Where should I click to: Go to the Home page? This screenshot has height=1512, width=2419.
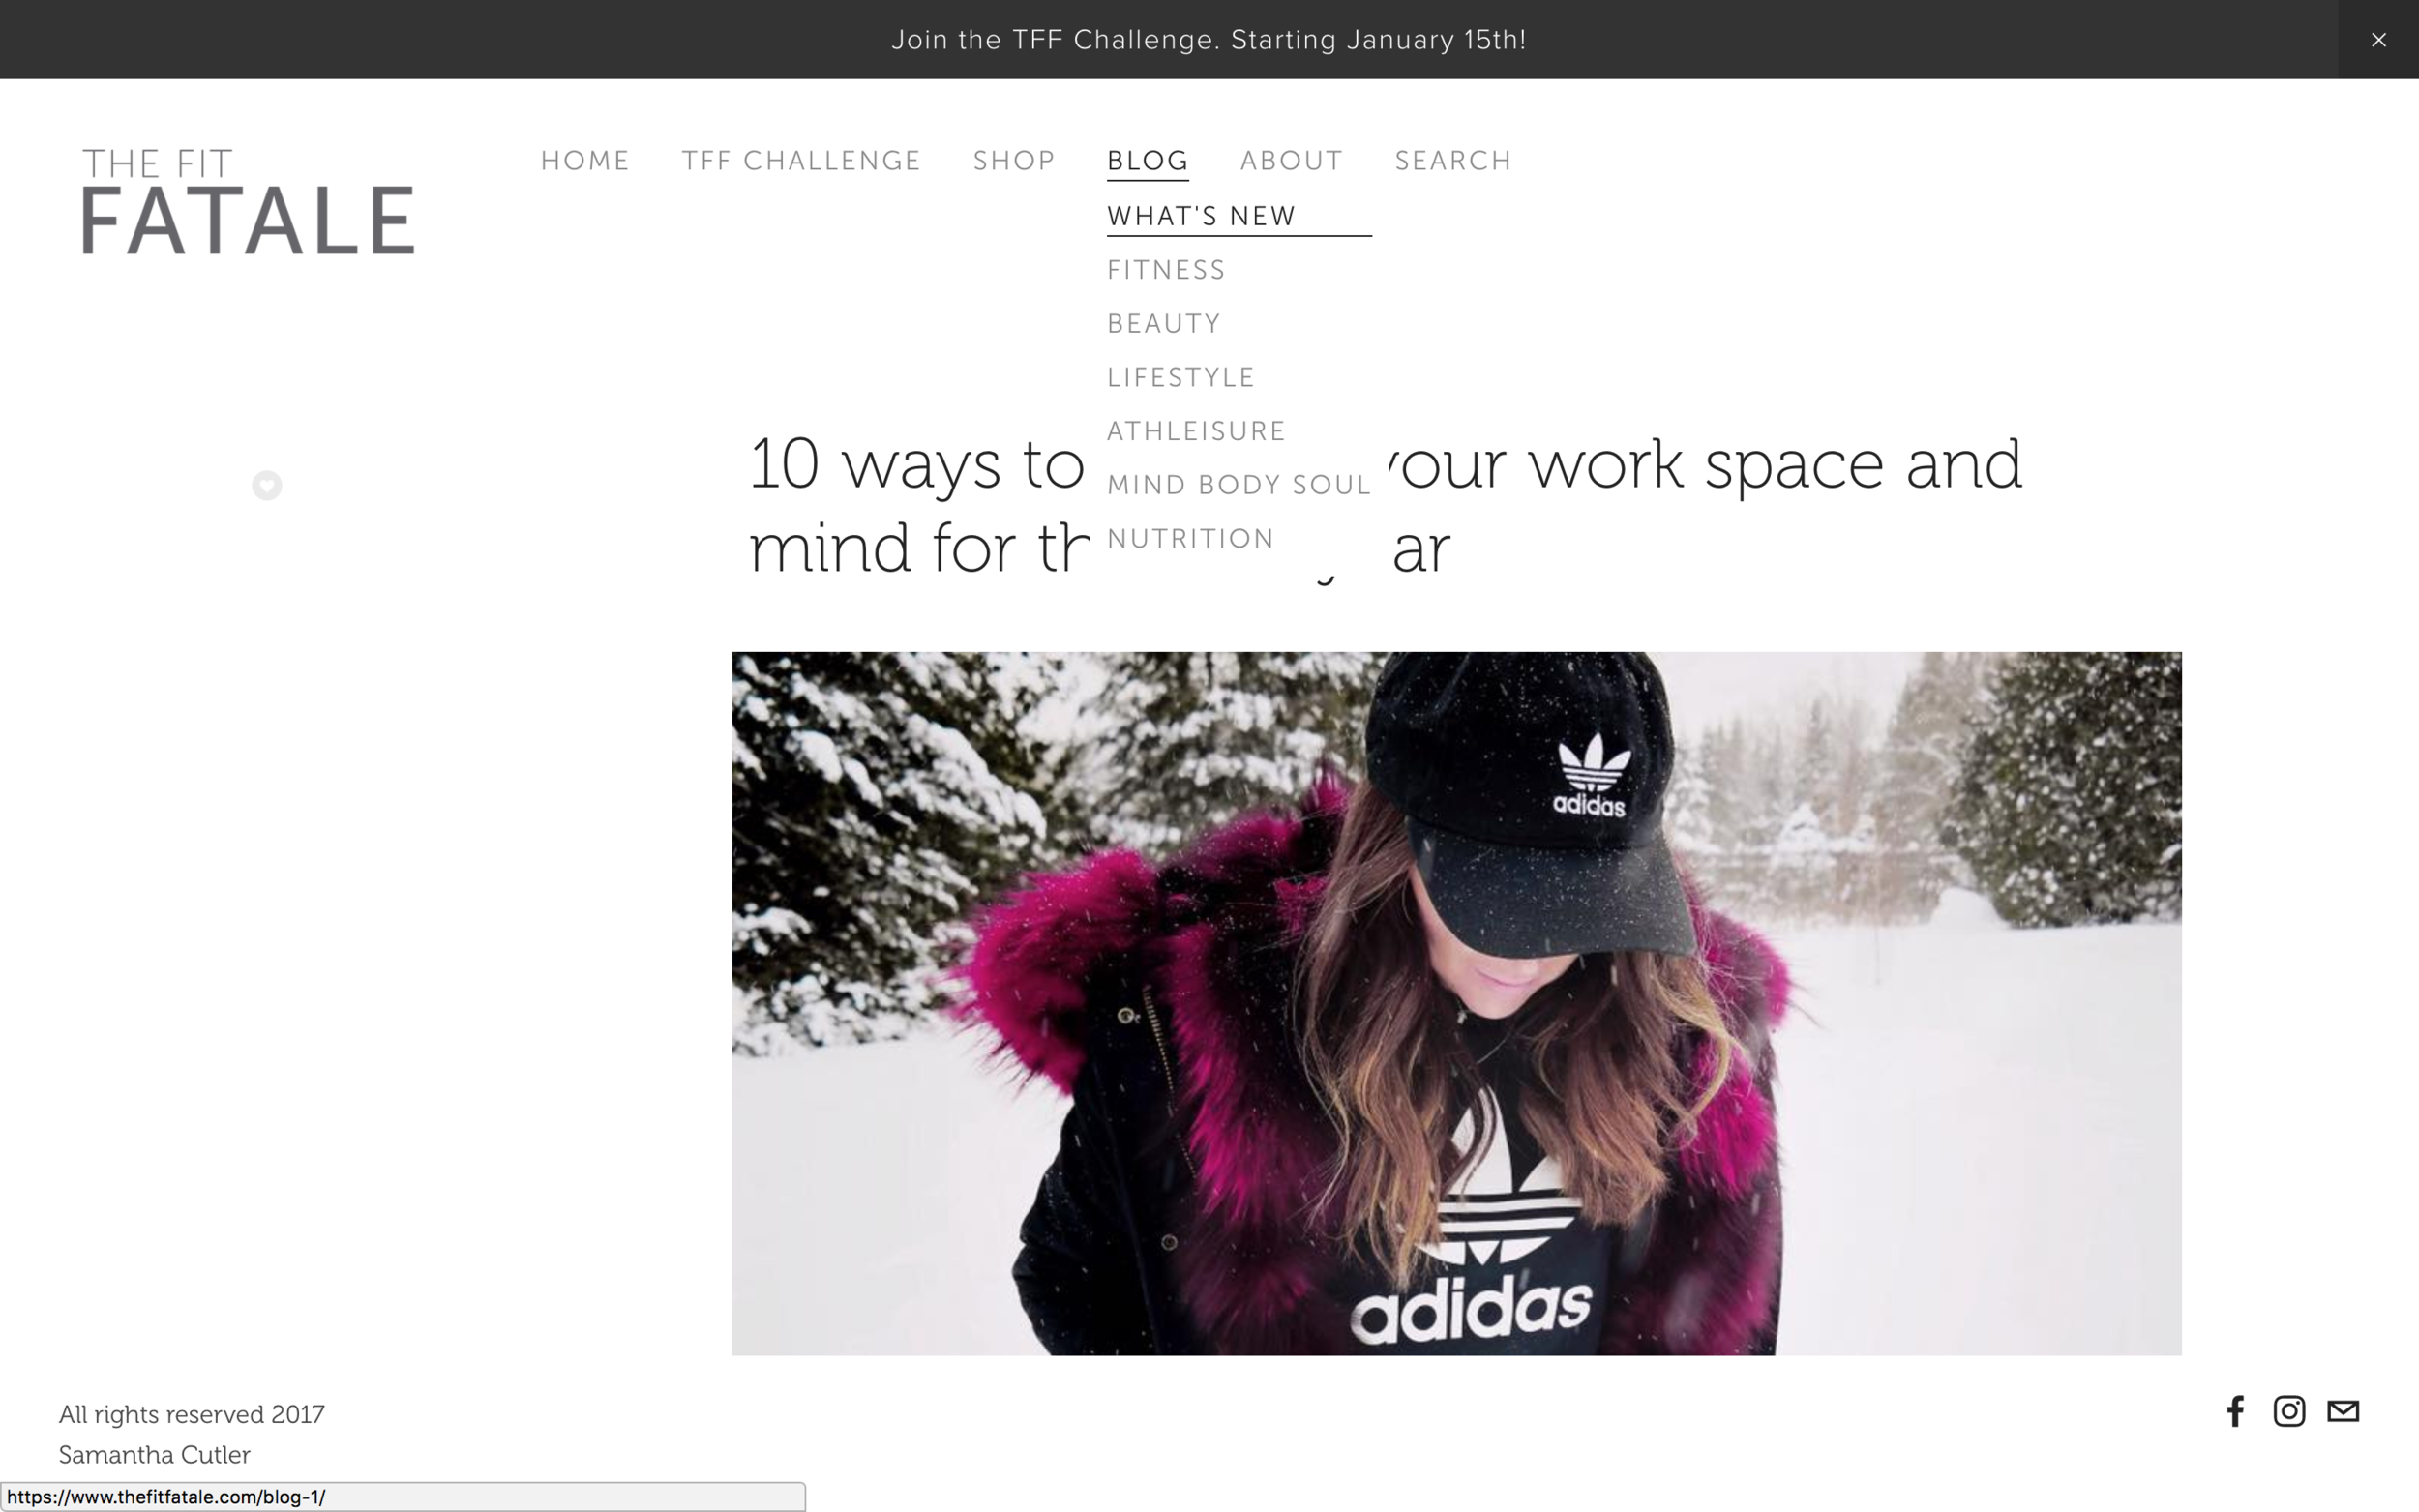(x=585, y=161)
